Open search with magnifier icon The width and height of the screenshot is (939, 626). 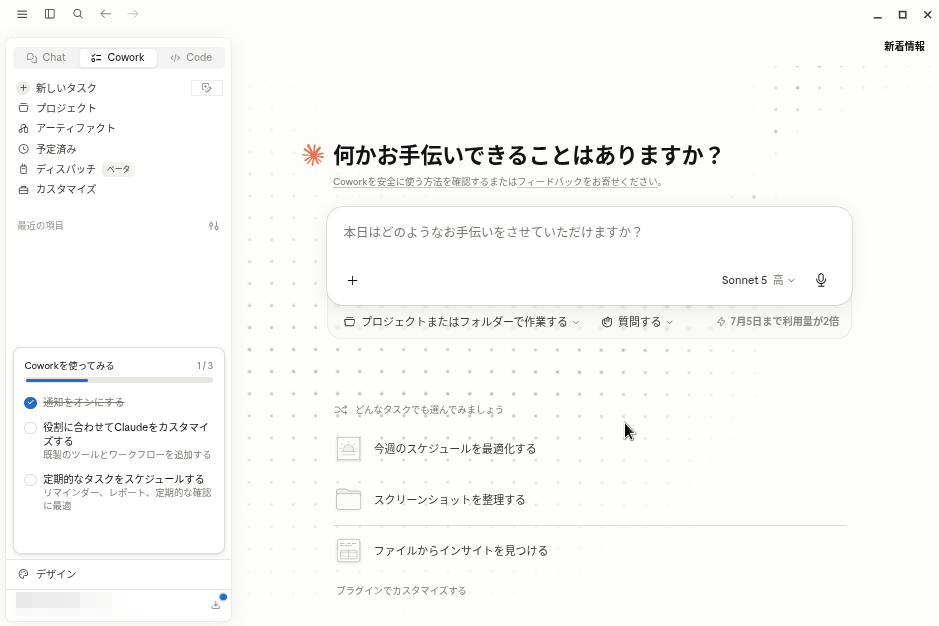click(78, 14)
